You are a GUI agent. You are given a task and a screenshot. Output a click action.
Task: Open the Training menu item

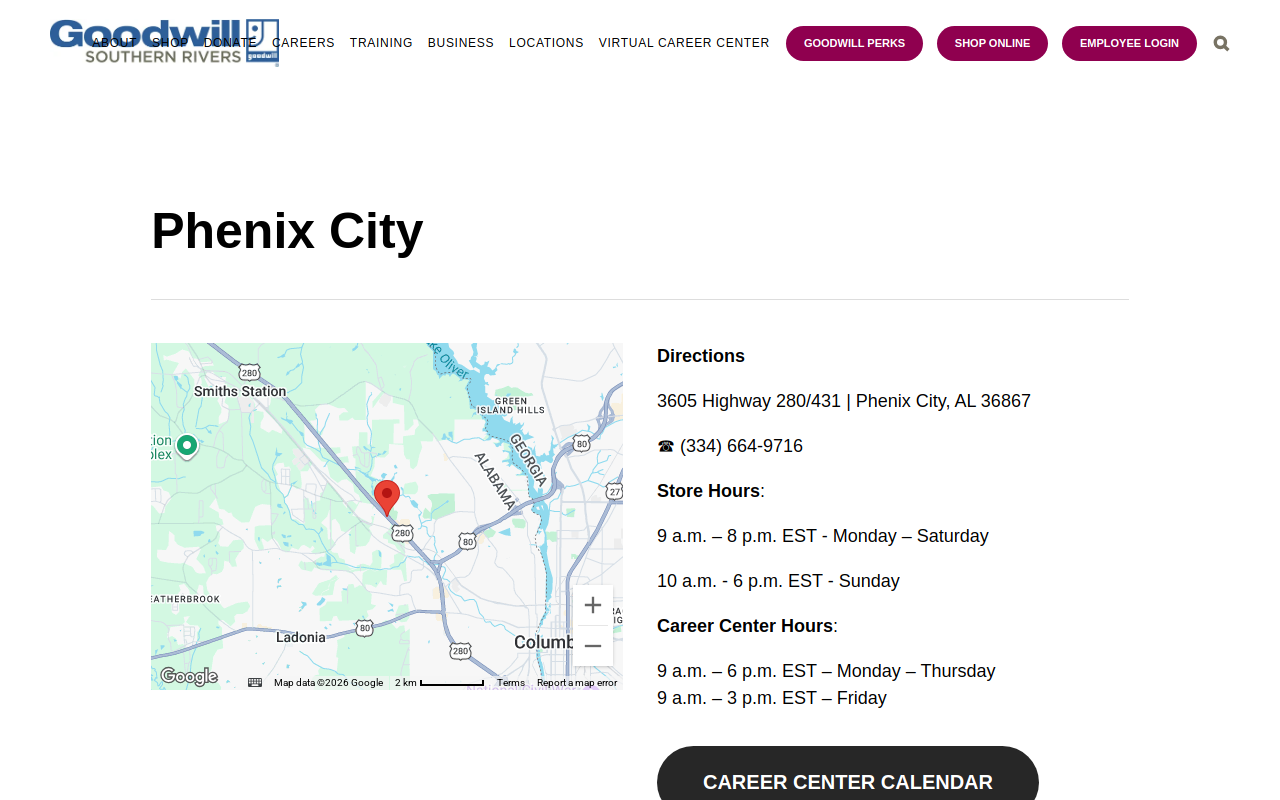(x=381, y=43)
